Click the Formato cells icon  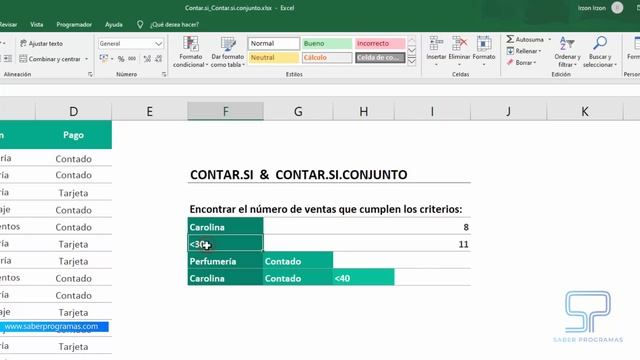point(484,43)
